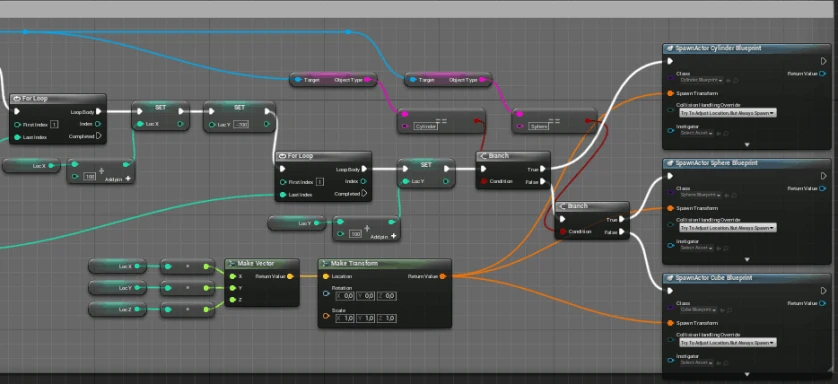Click the 100 field on Loc Y addition node
Image resolution: width=838 pixels, height=384 pixels.
click(x=355, y=234)
